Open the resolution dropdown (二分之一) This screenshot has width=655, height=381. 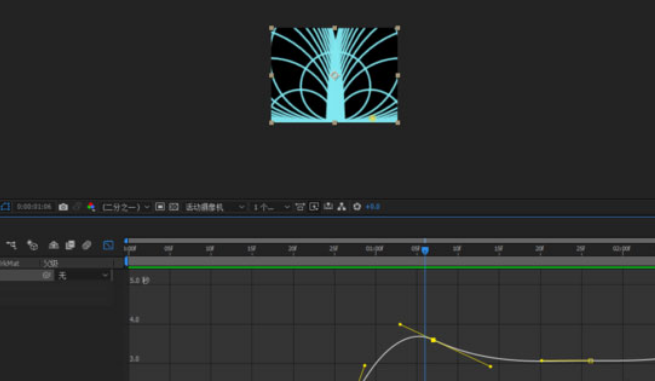[126, 207]
